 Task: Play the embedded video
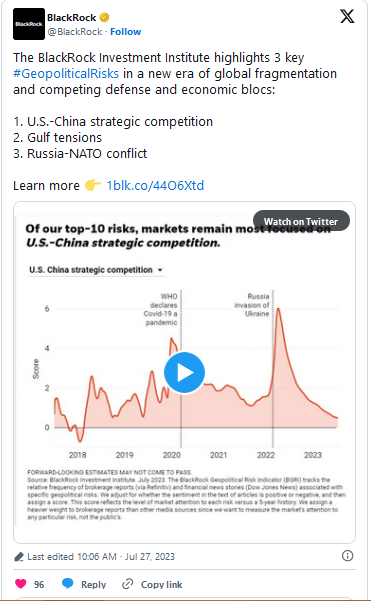pyautogui.click(x=184, y=373)
